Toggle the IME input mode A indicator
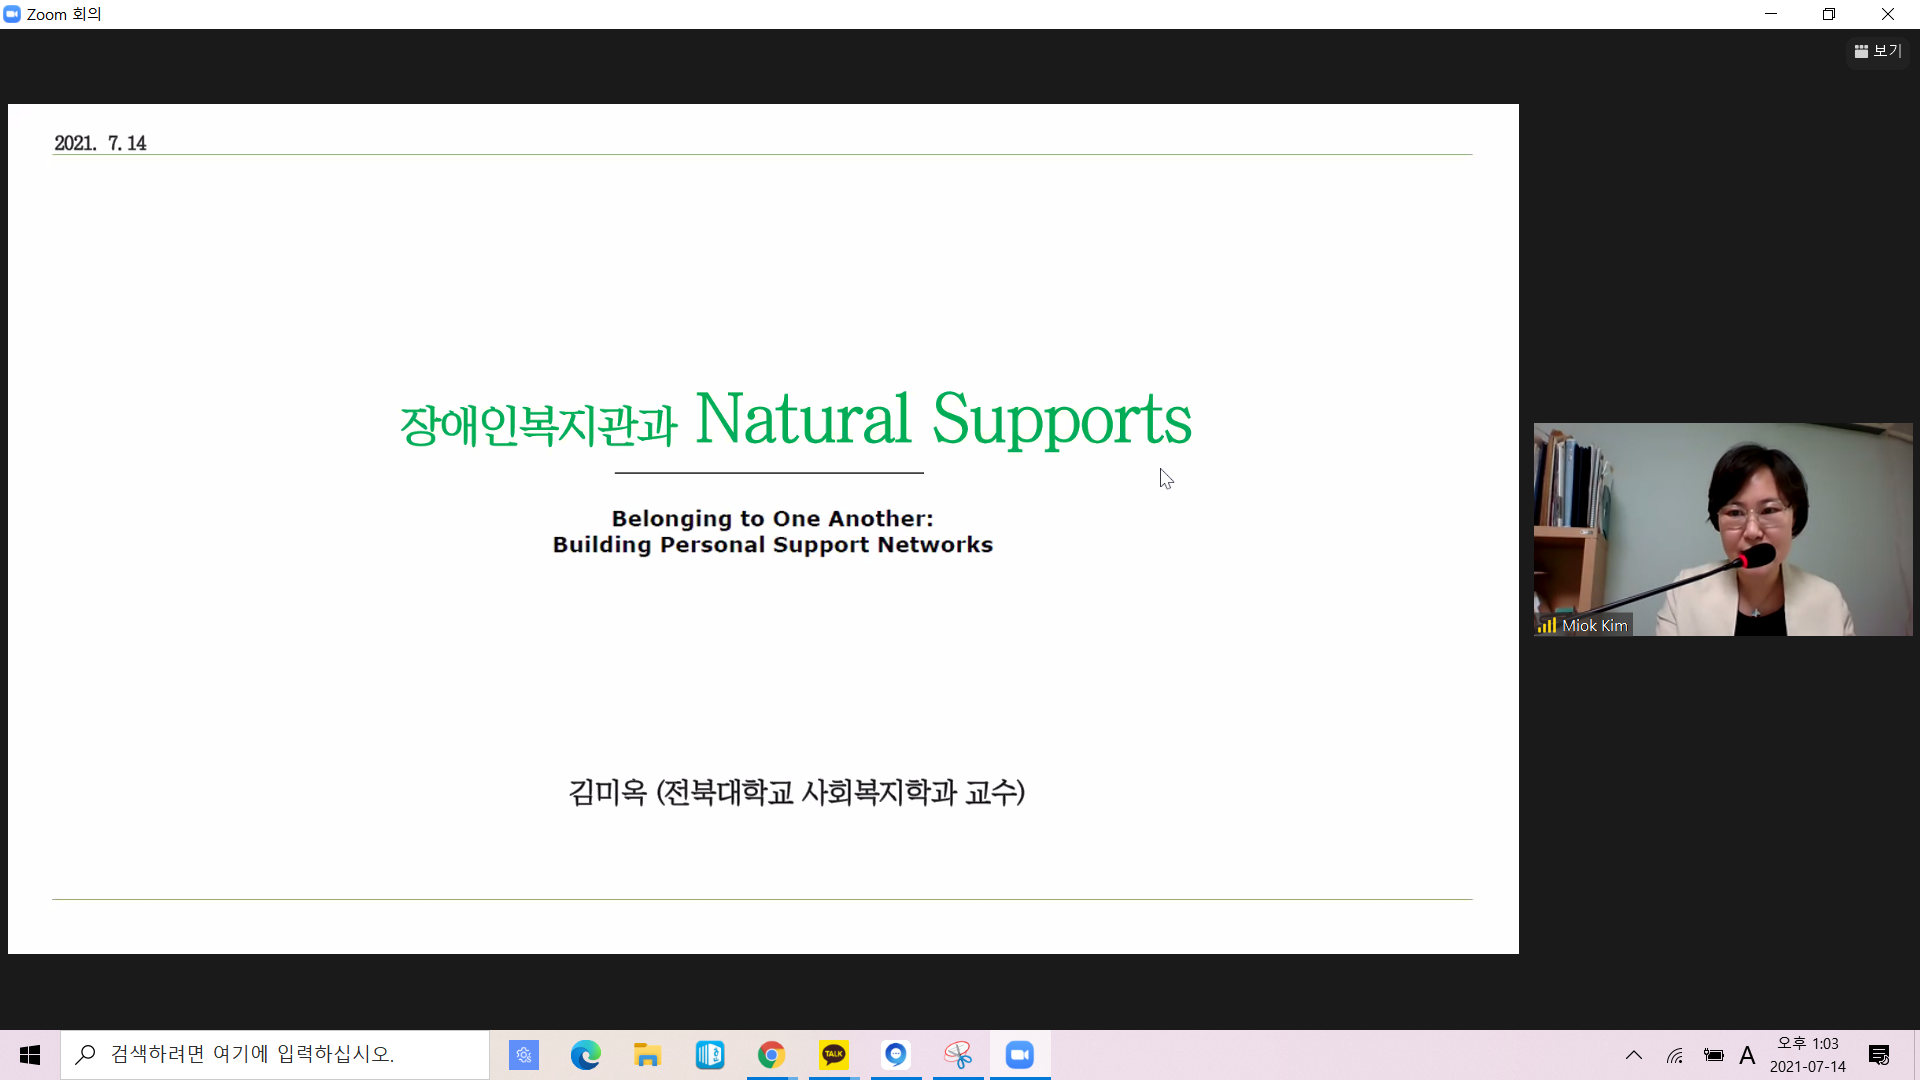This screenshot has width=1920, height=1080. (1747, 1055)
